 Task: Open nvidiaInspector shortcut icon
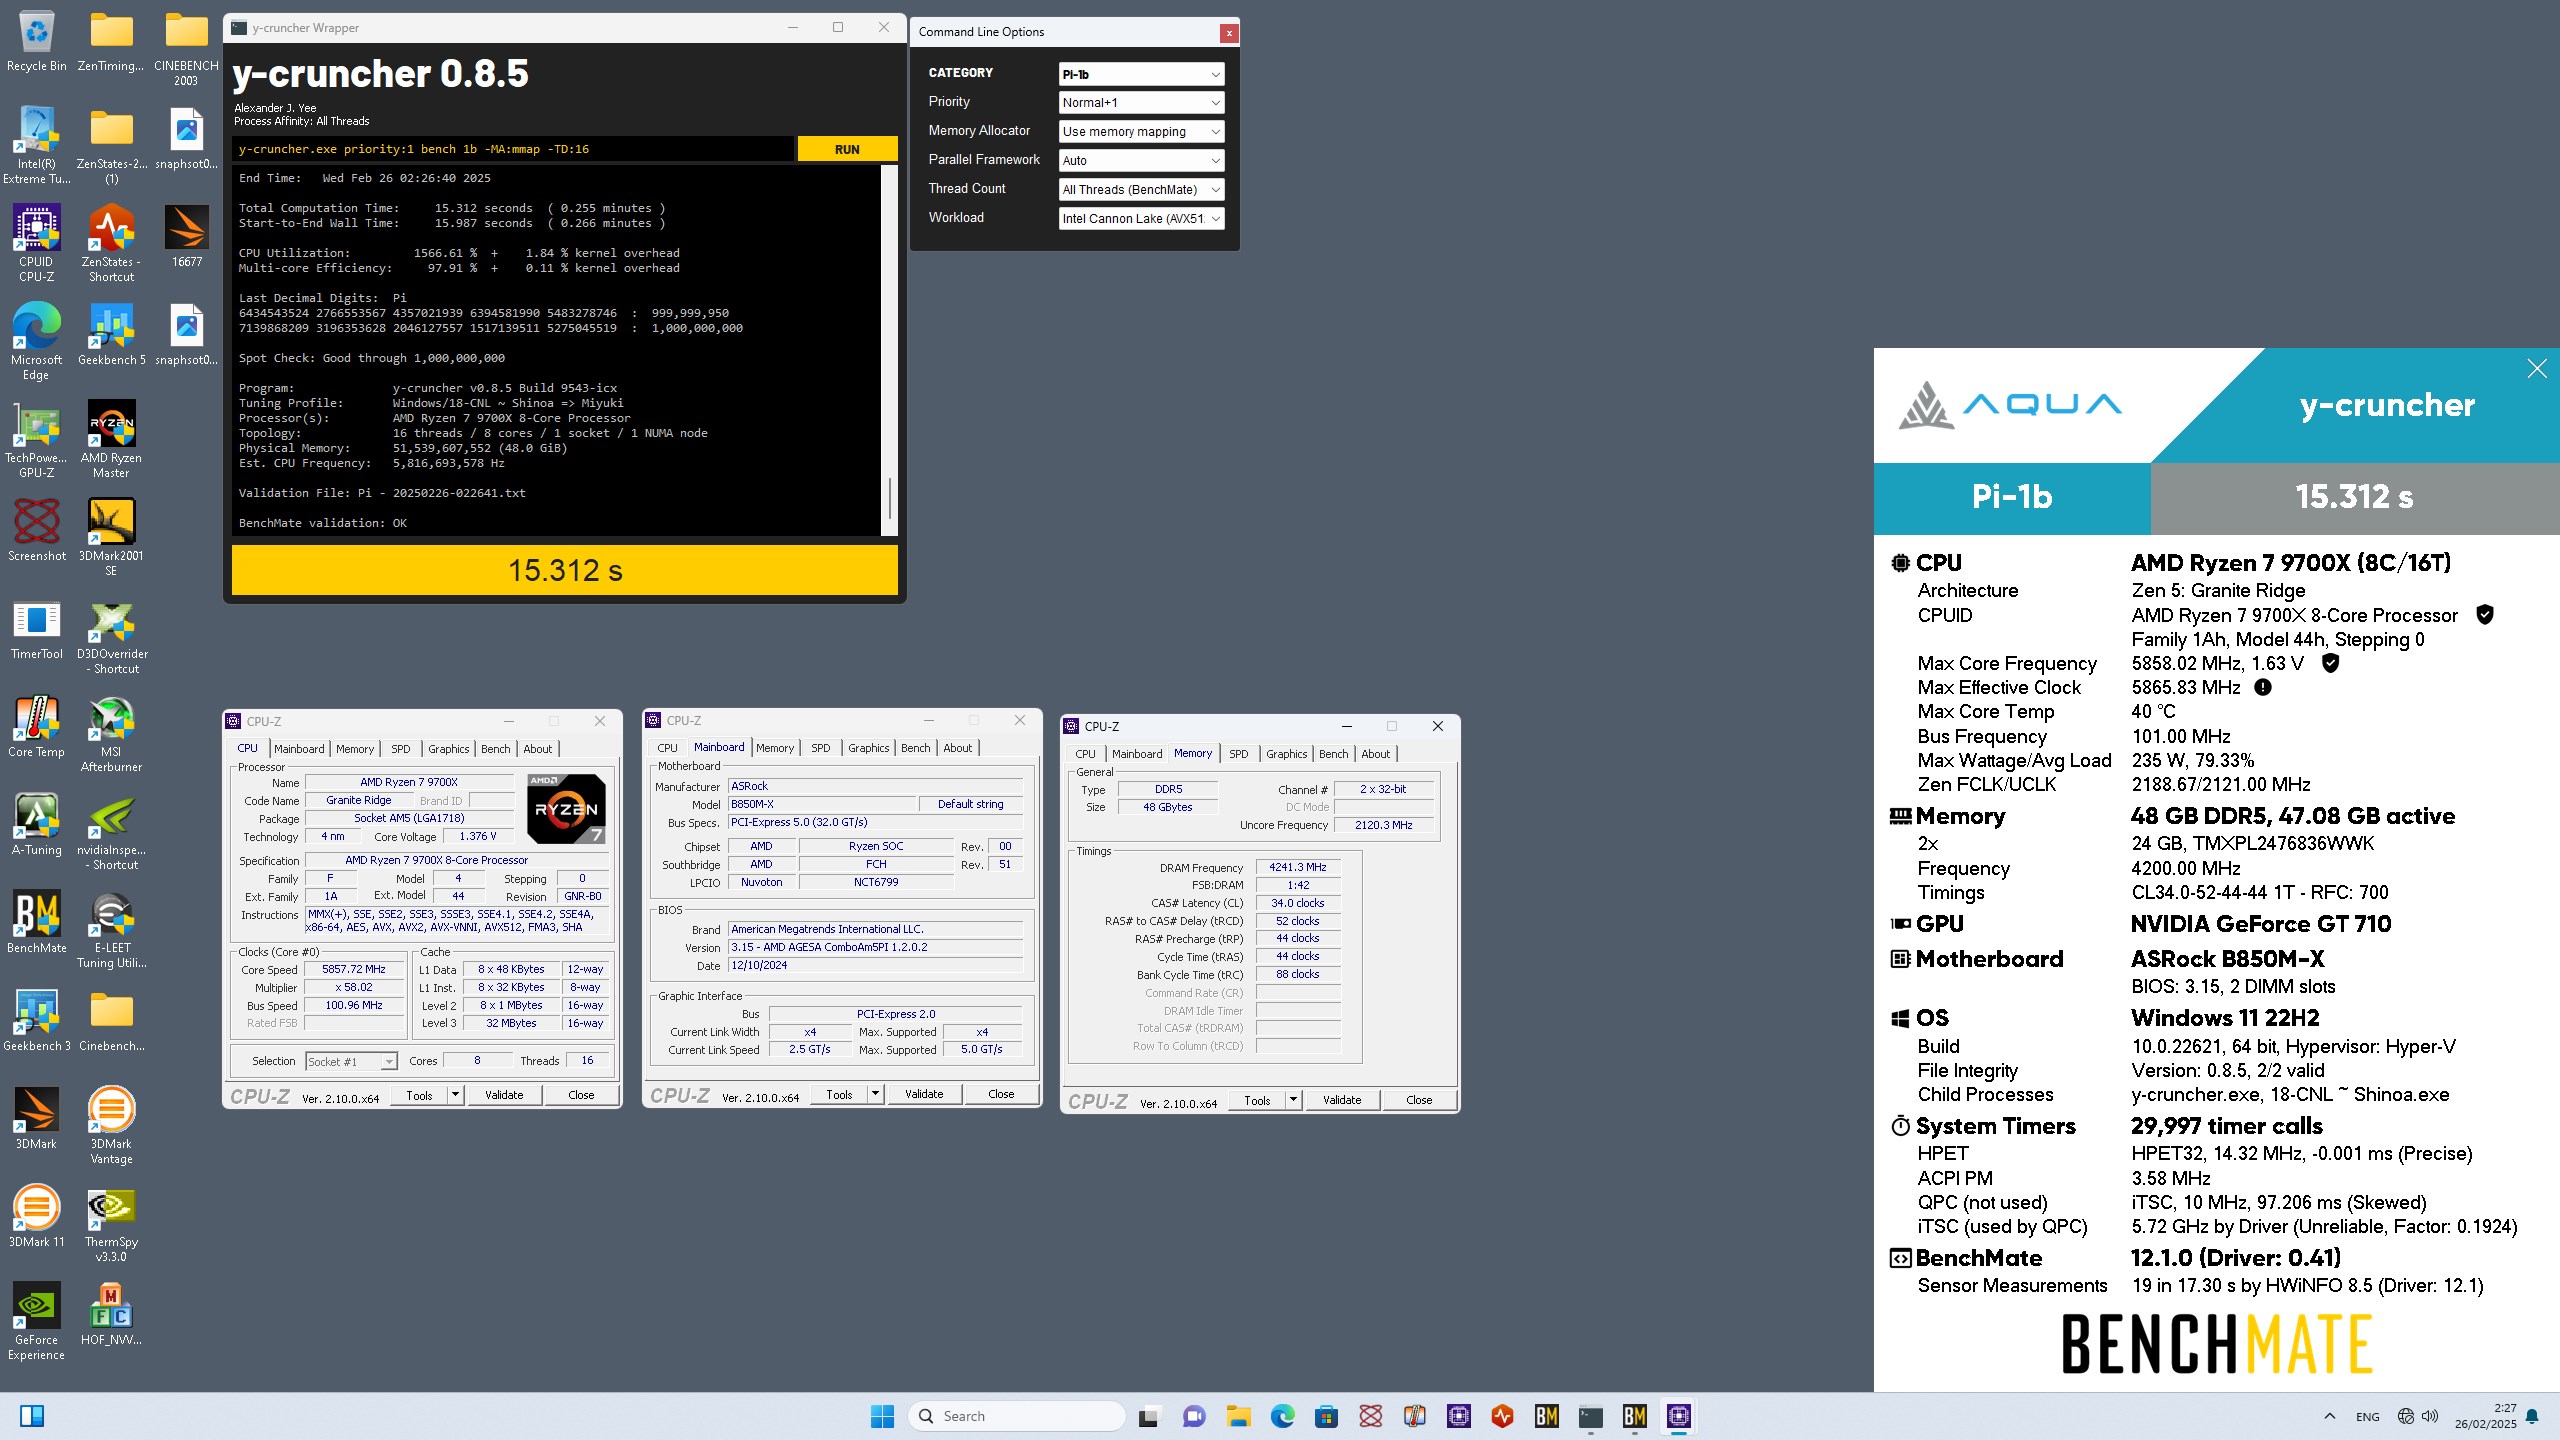pos(111,831)
